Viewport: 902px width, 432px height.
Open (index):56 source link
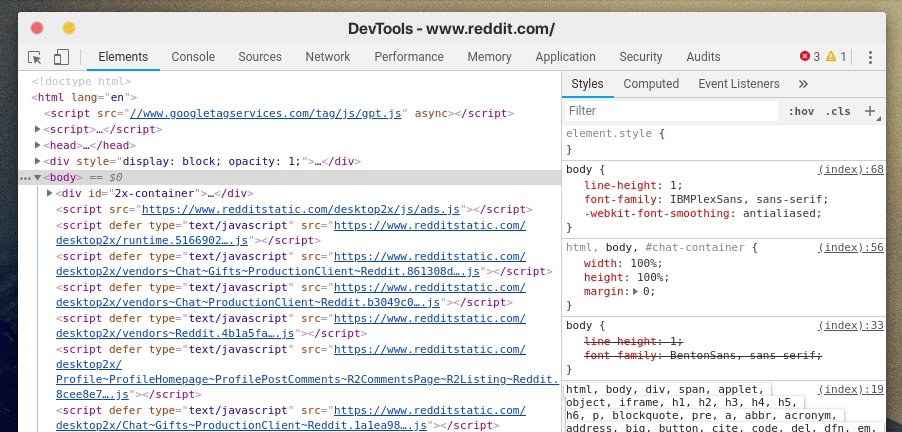coord(850,247)
